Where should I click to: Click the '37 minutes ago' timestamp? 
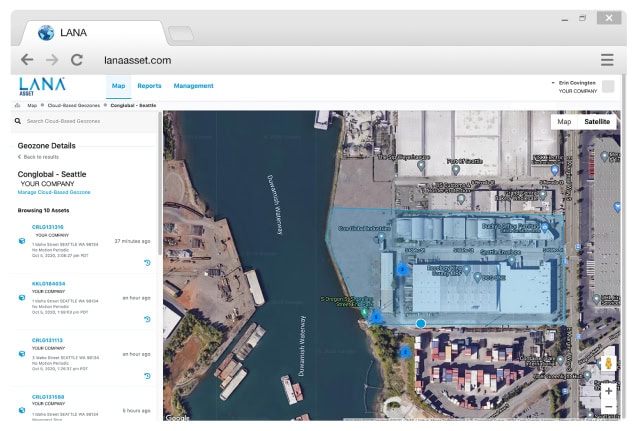(132, 241)
